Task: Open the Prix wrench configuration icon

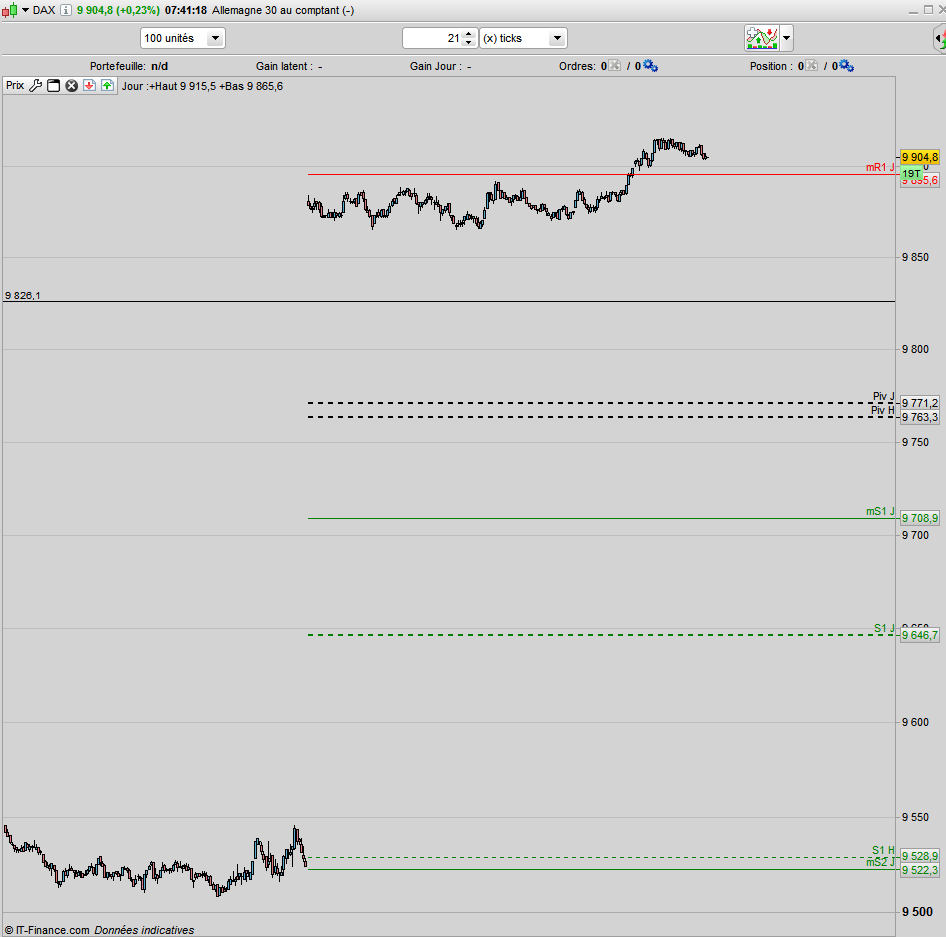Action: click(36, 86)
